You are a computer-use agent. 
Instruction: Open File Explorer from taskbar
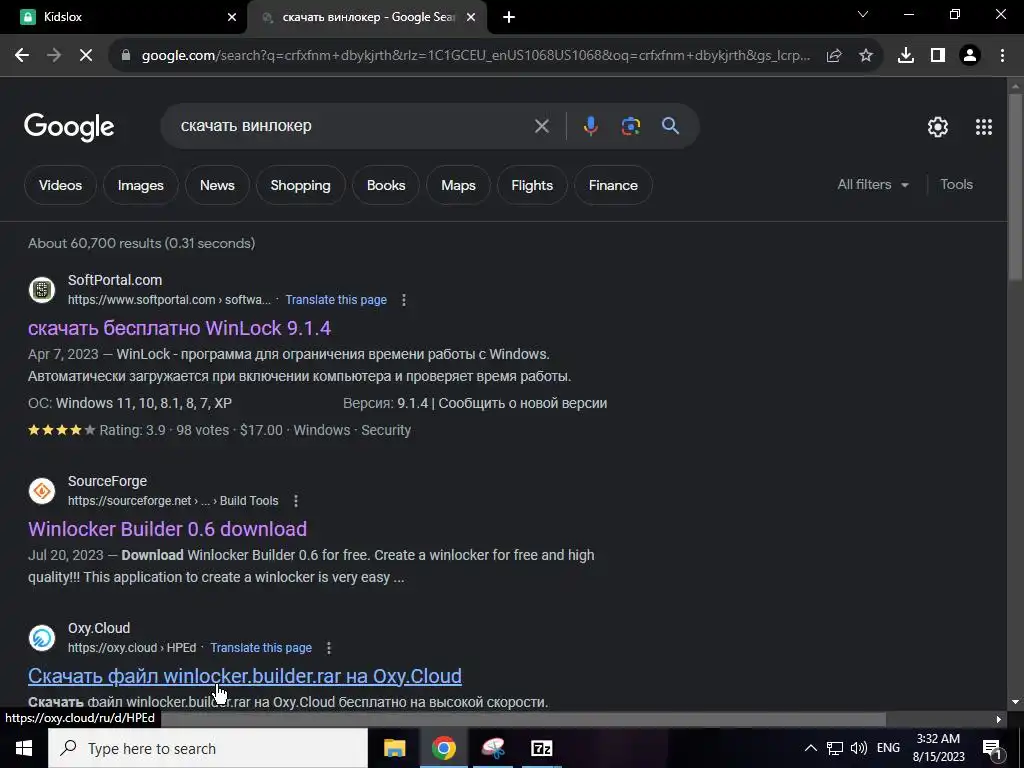(x=394, y=748)
